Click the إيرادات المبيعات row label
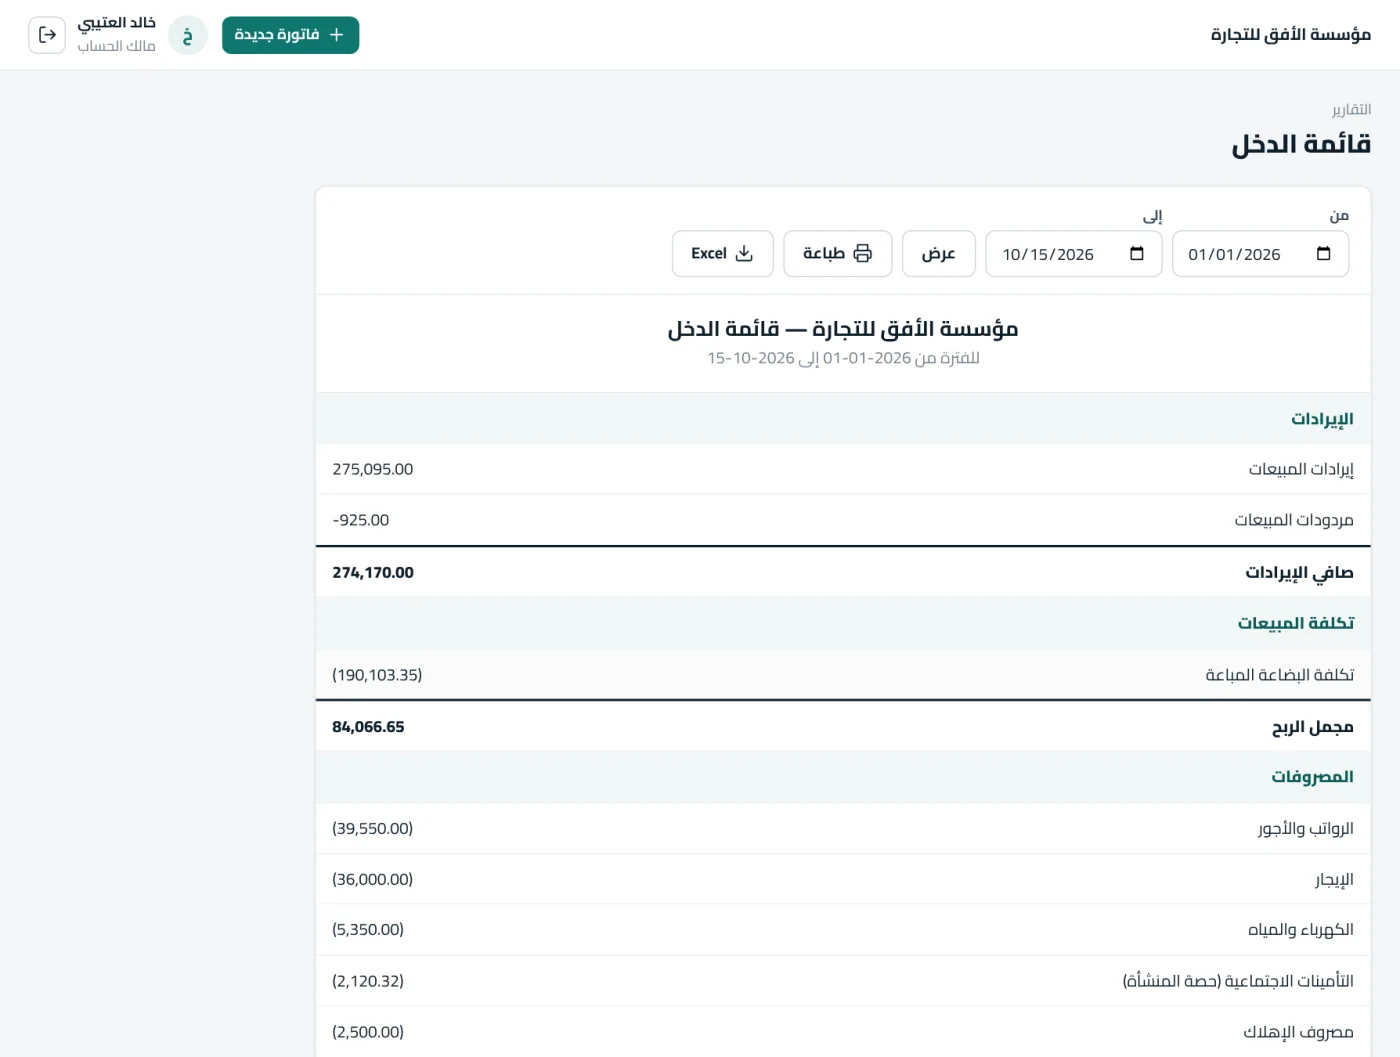The width and height of the screenshot is (1400, 1057). tap(1301, 469)
